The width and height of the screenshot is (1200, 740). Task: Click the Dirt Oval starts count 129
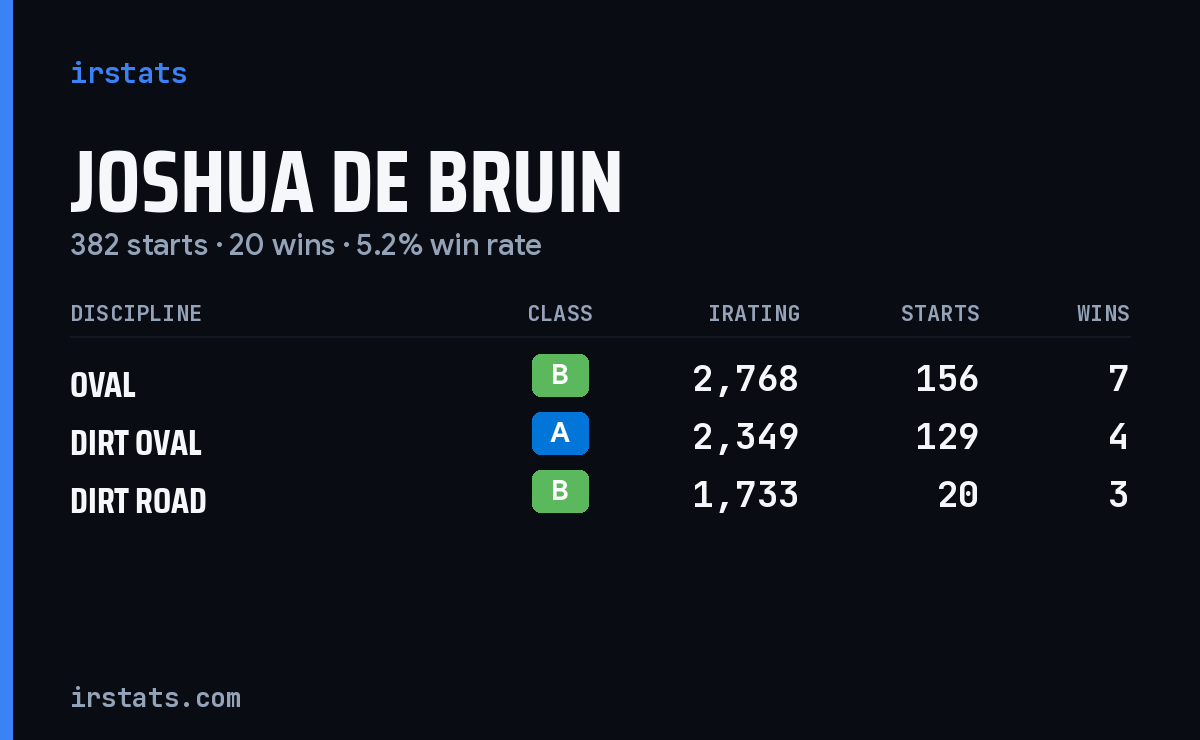(947, 437)
